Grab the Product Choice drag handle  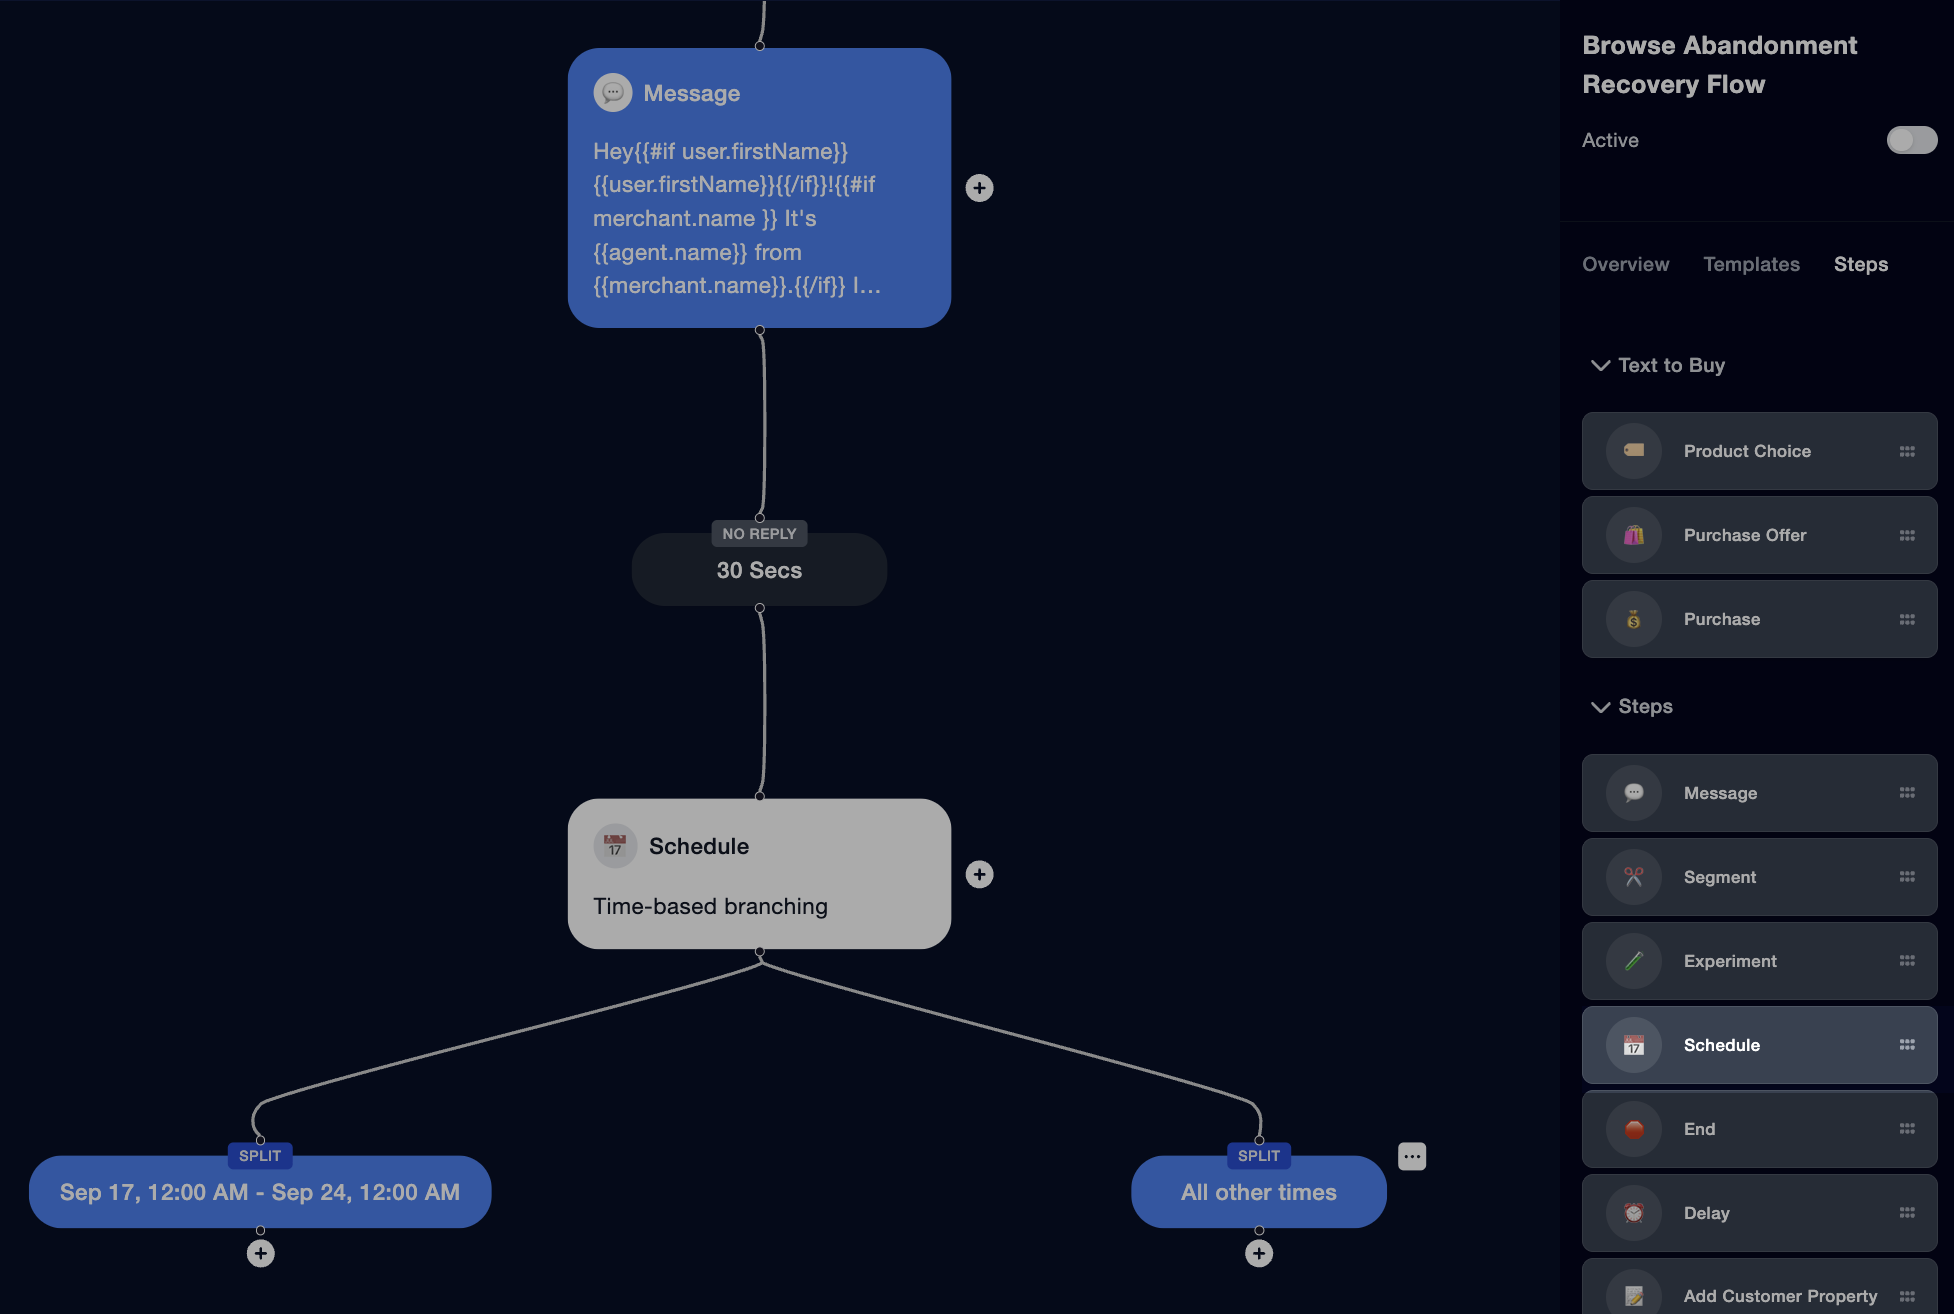[x=1907, y=451]
